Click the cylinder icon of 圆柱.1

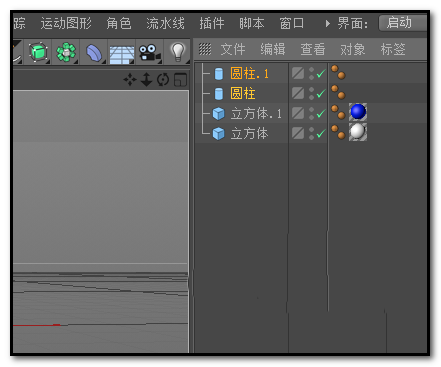click(x=219, y=74)
